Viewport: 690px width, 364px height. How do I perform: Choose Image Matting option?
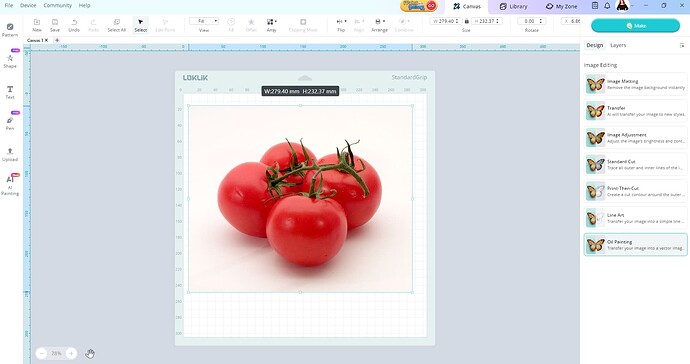click(635, 84)
